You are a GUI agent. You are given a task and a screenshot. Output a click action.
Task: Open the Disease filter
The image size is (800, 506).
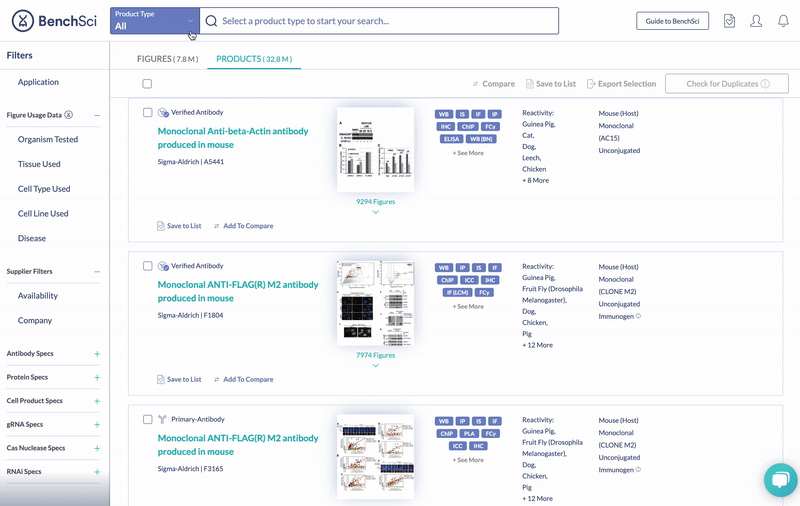pos(32,238)
